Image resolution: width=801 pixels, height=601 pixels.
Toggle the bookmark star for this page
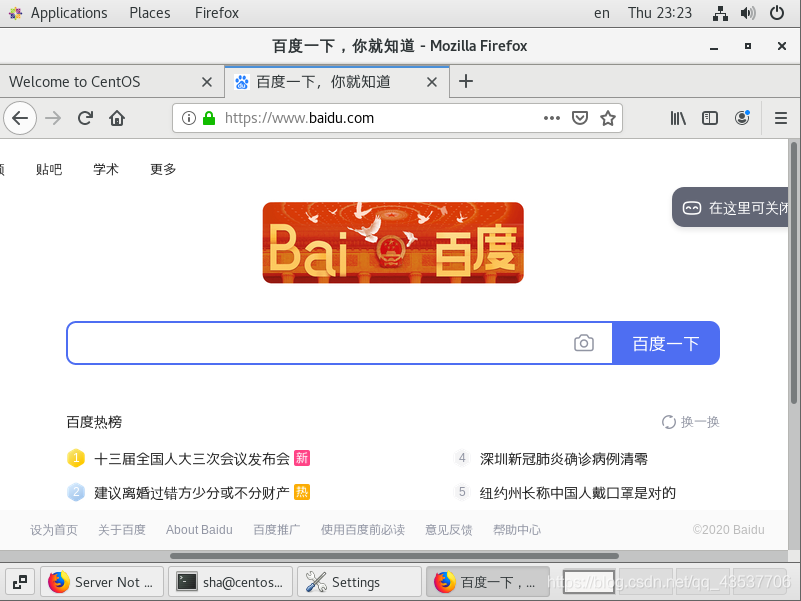click(x=608, y=117)
